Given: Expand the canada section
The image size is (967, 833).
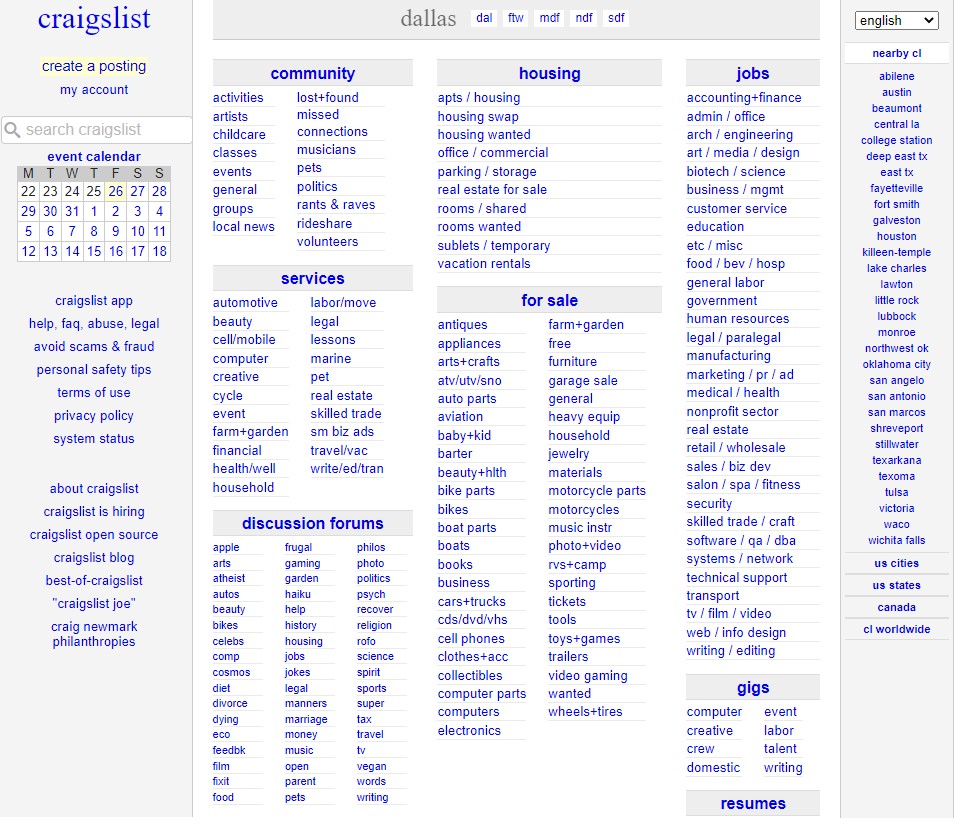Looking at the screenshot, I should (x=896, y=607).
